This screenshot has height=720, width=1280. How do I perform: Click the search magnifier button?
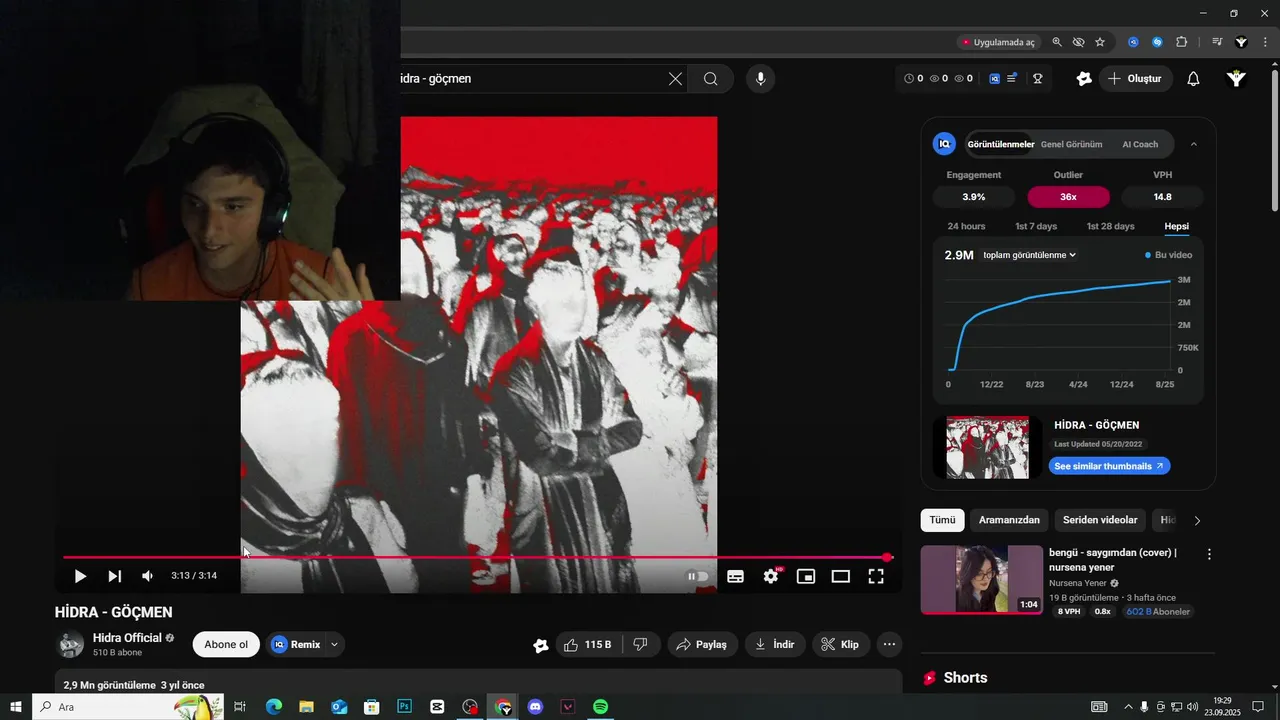(710, 79)
